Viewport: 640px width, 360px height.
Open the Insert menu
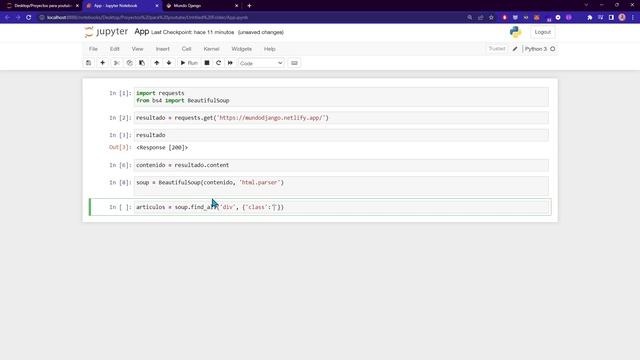tap(162, 49)
